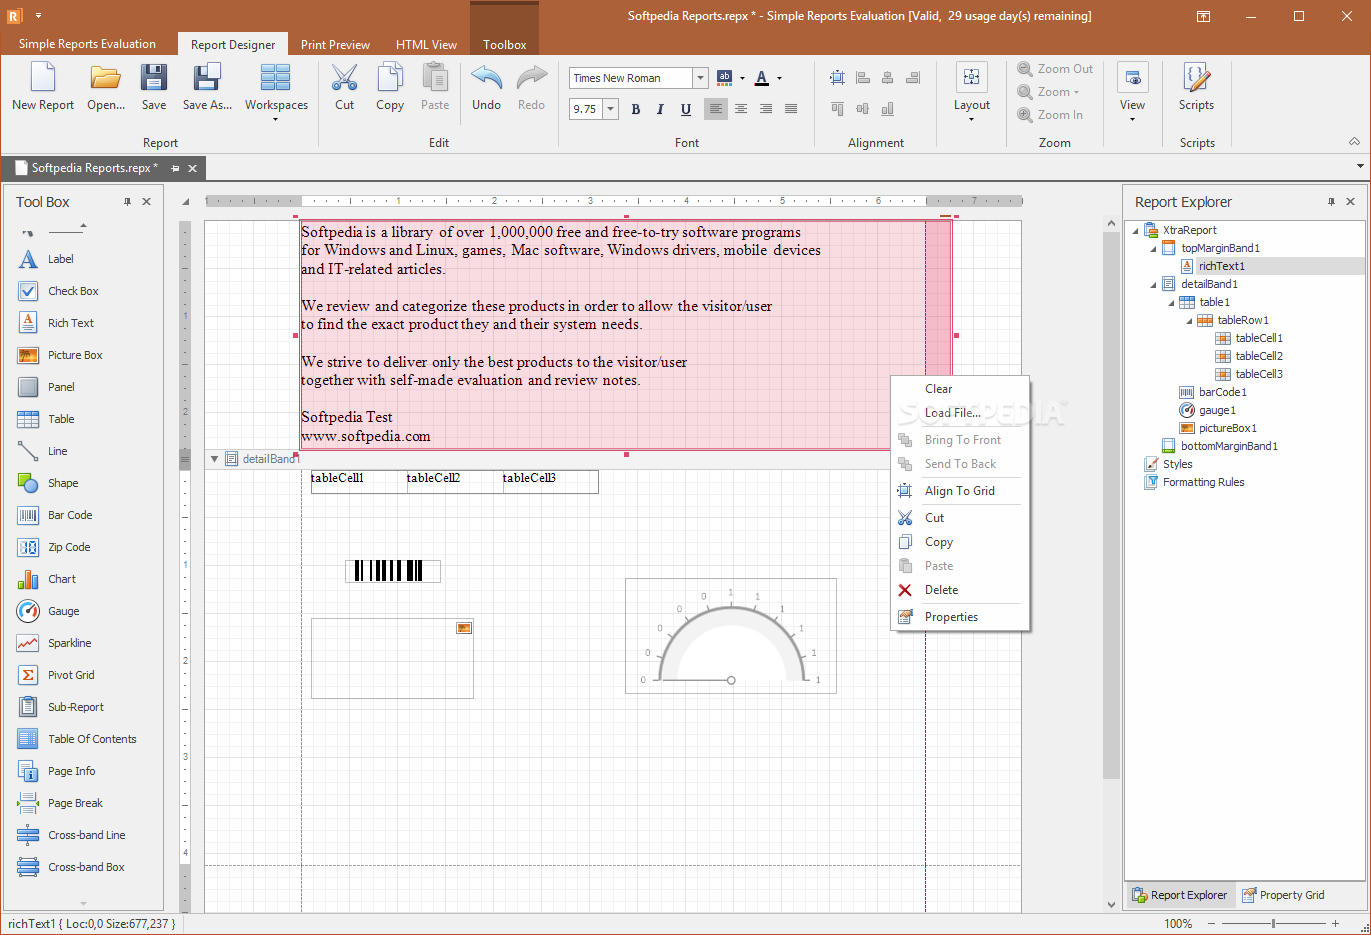Set text alignment to justify
This screenshot has width=1371, height=935.
tap(791, 109)
